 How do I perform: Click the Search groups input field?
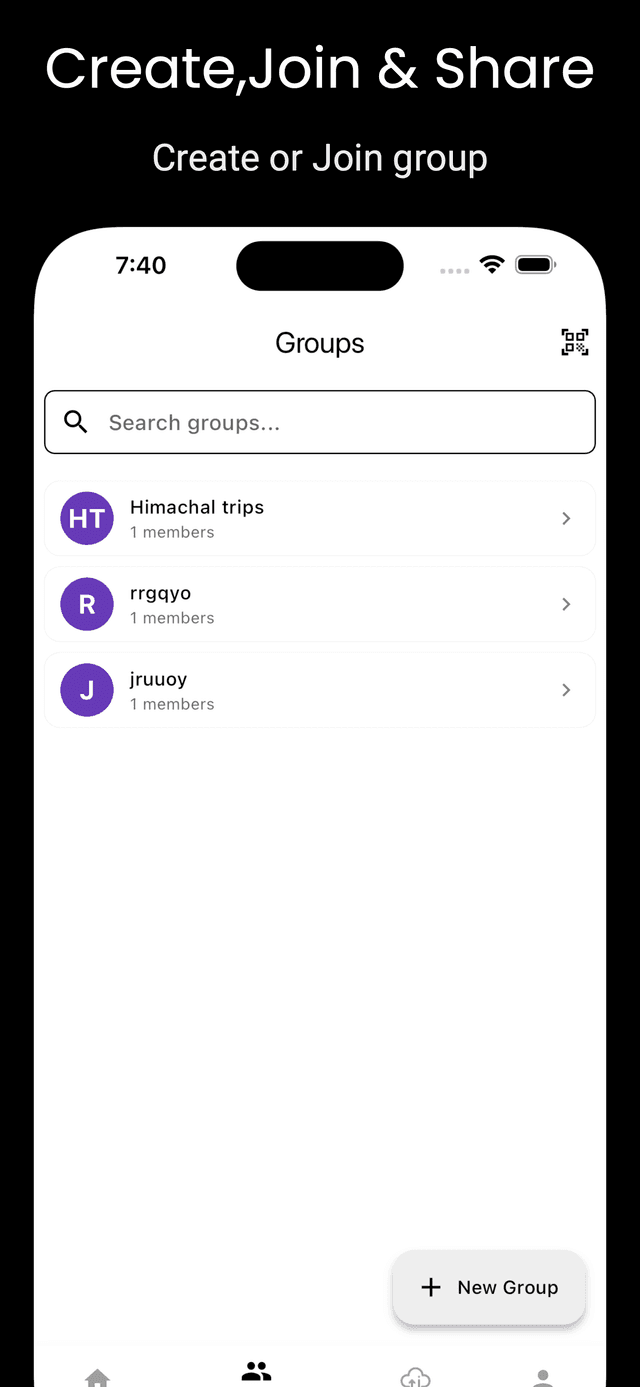tap(320, 422)
